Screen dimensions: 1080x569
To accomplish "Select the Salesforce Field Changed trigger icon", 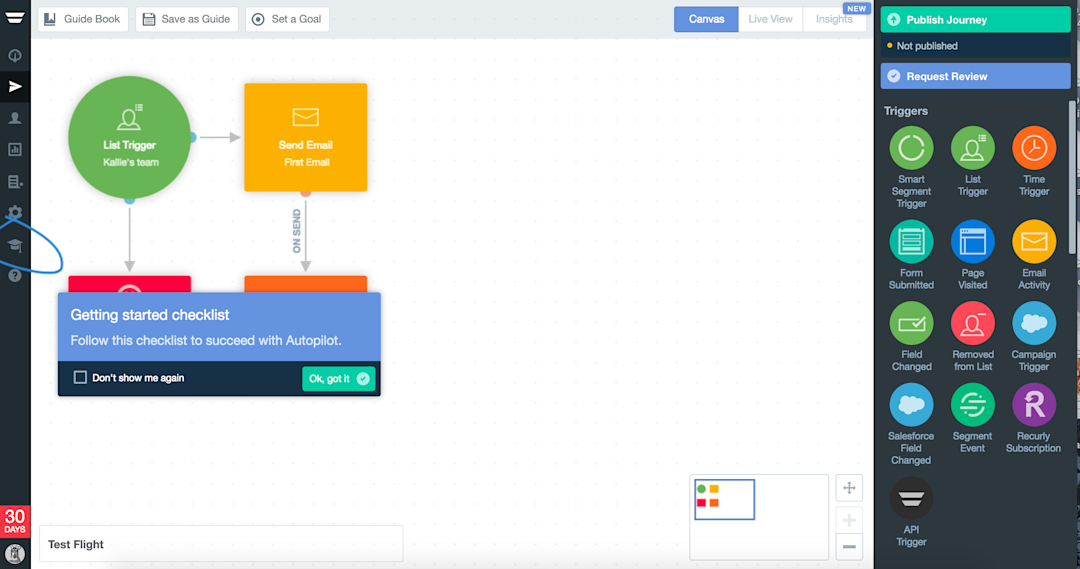I will click(x=911, y=405).
